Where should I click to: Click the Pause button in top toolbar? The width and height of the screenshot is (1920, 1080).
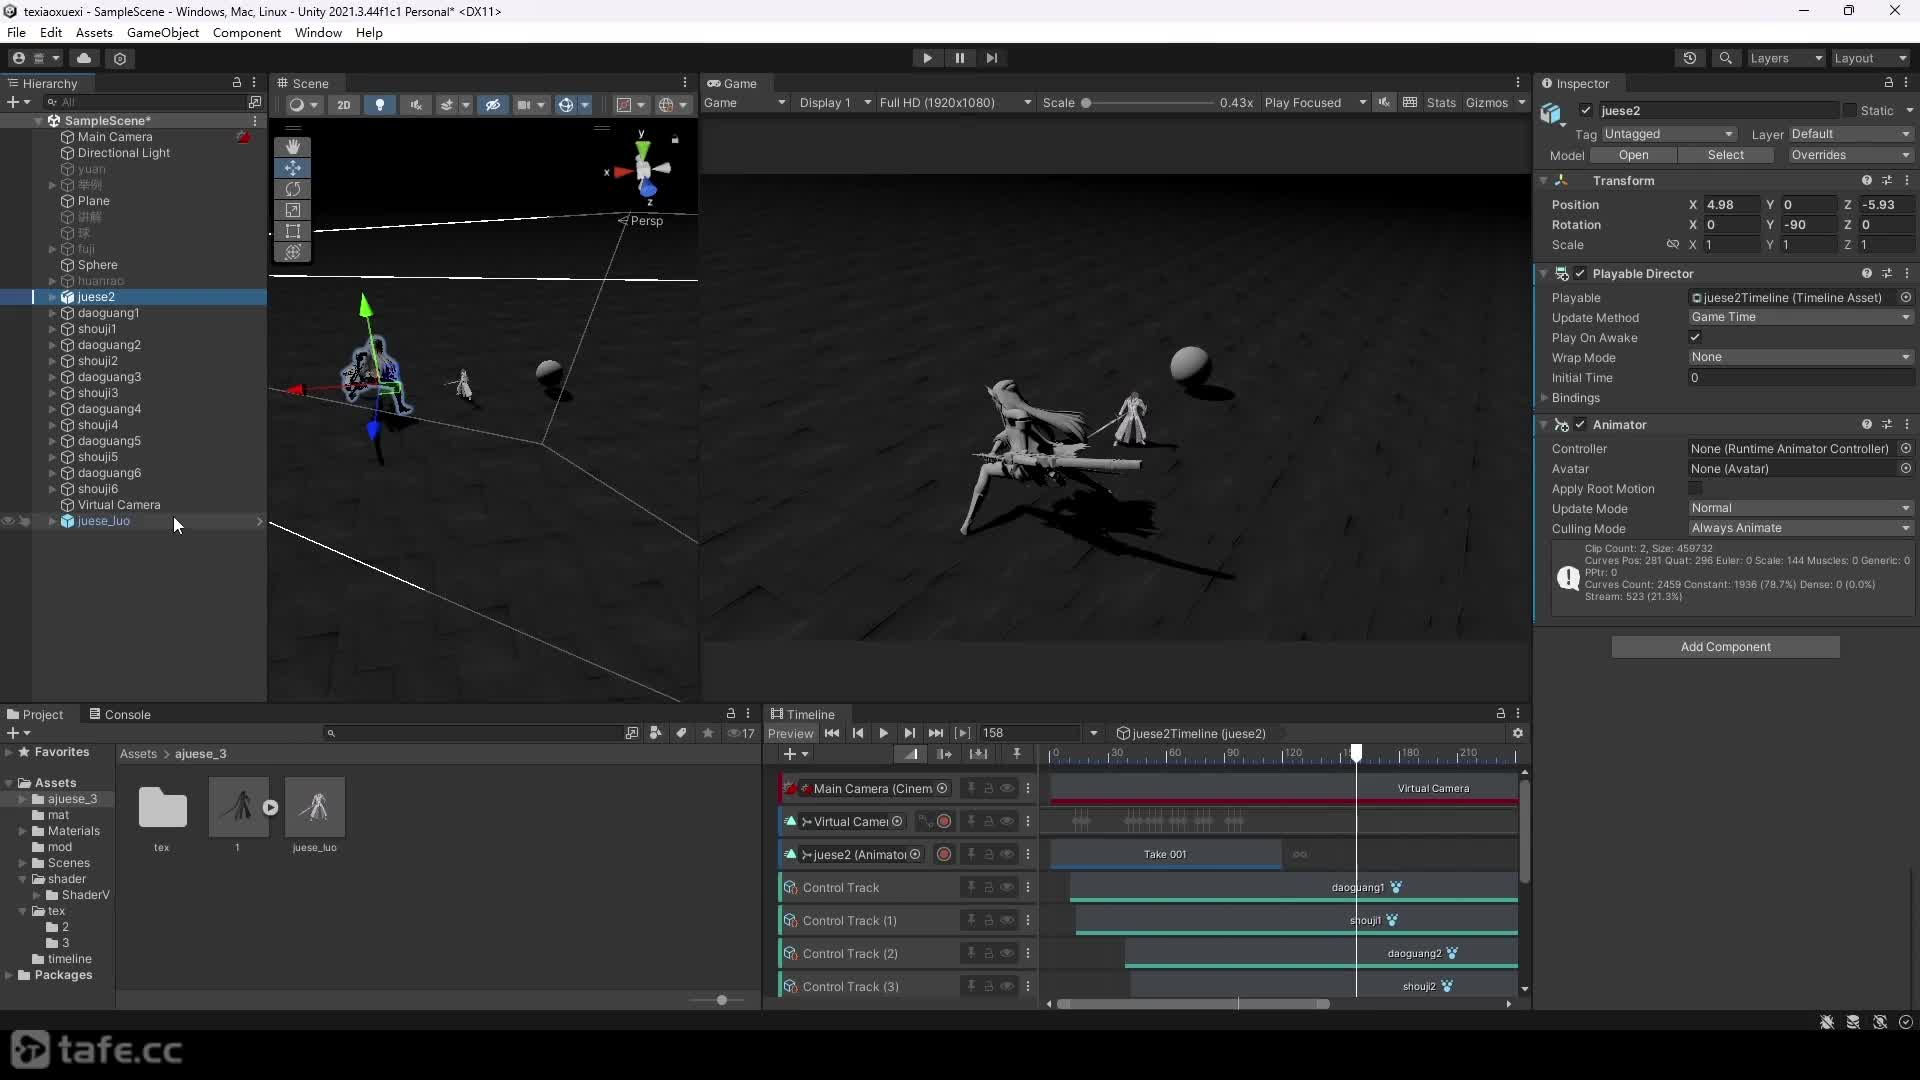pos(959,58)
